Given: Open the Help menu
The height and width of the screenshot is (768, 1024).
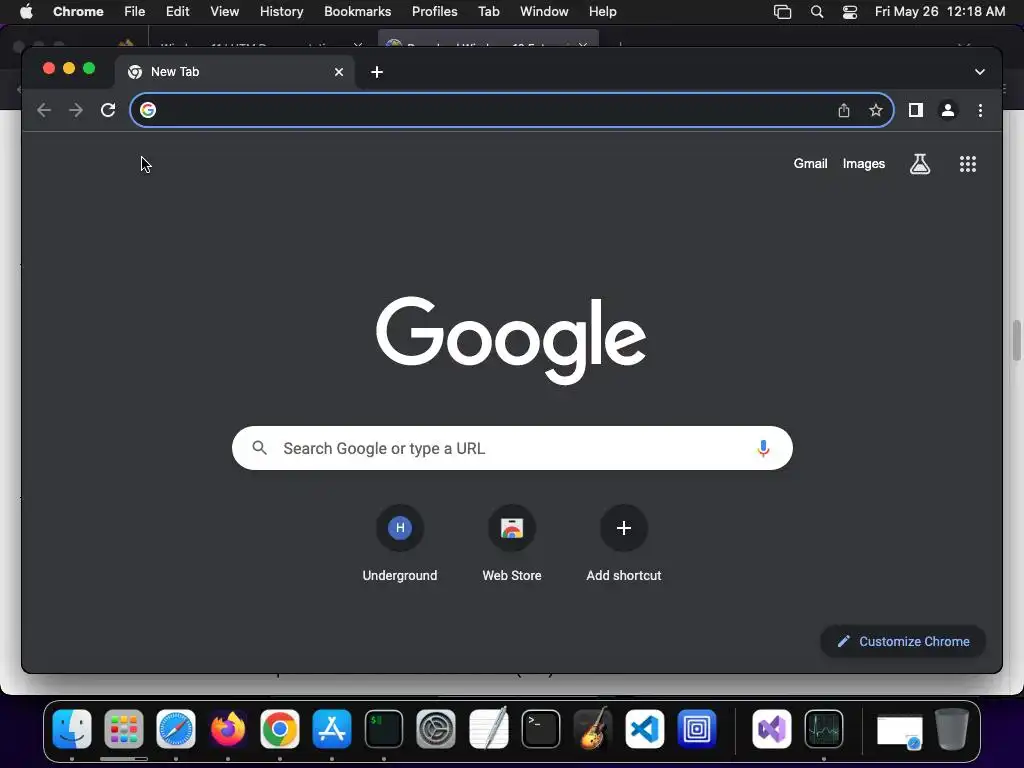Looking at the screenshot, I should pos(602,12).
